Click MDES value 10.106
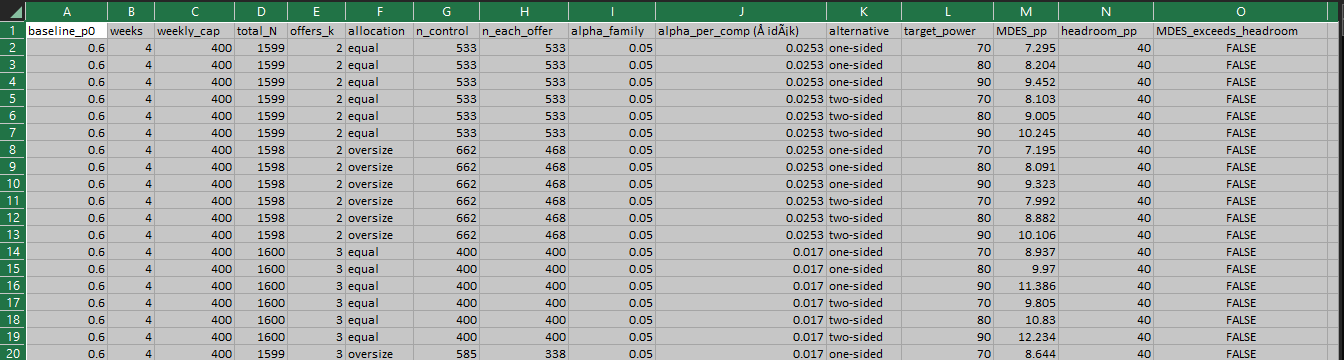The width and height of the screenshot is (1344, 360). pyautogui.click(x=1026, y=235)
